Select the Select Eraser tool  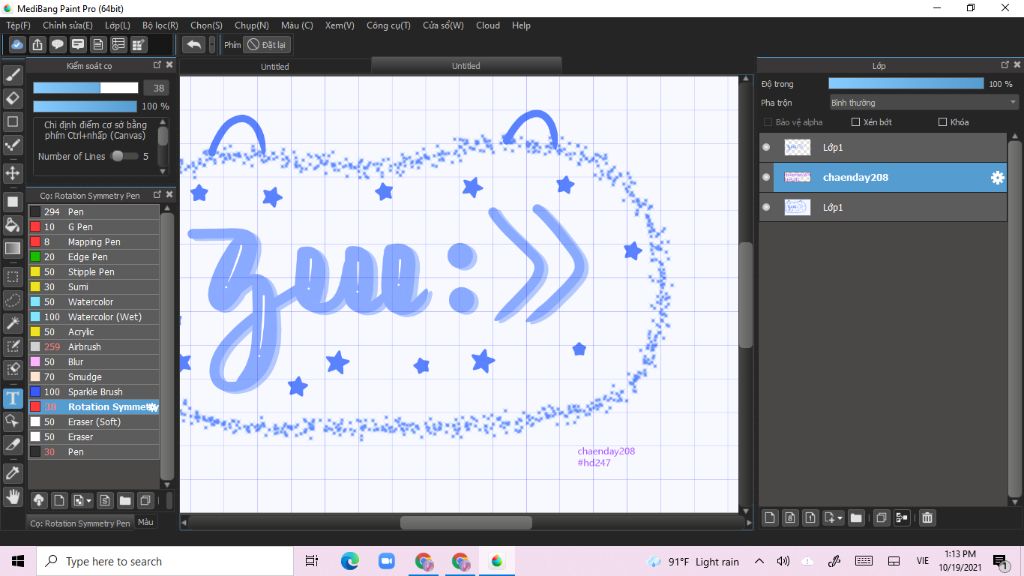12,369
